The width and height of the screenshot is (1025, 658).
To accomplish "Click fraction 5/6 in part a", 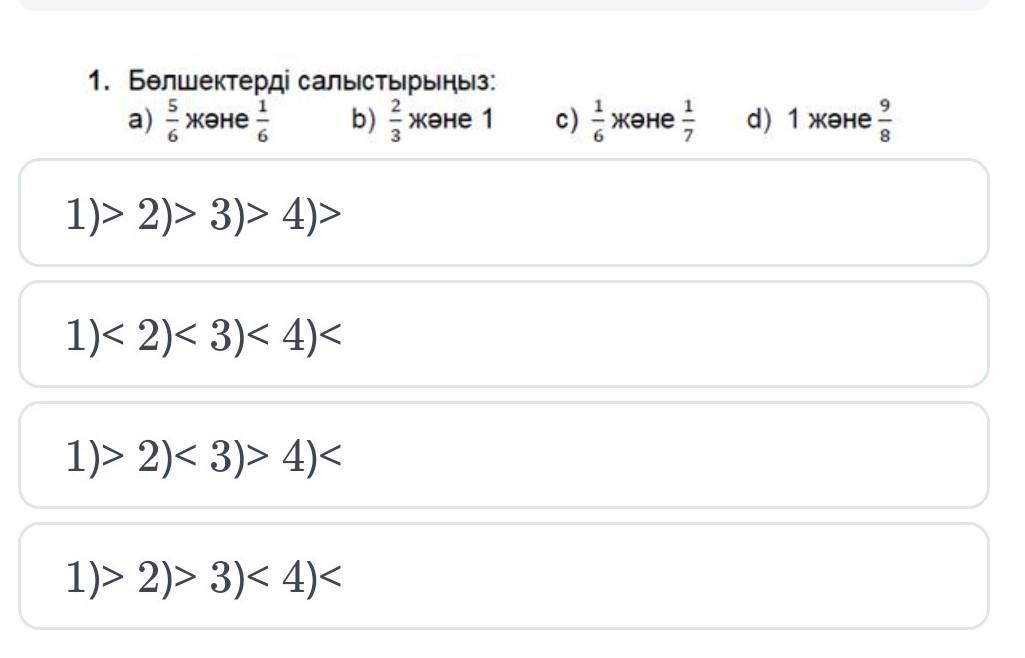I will pos(173,120).
